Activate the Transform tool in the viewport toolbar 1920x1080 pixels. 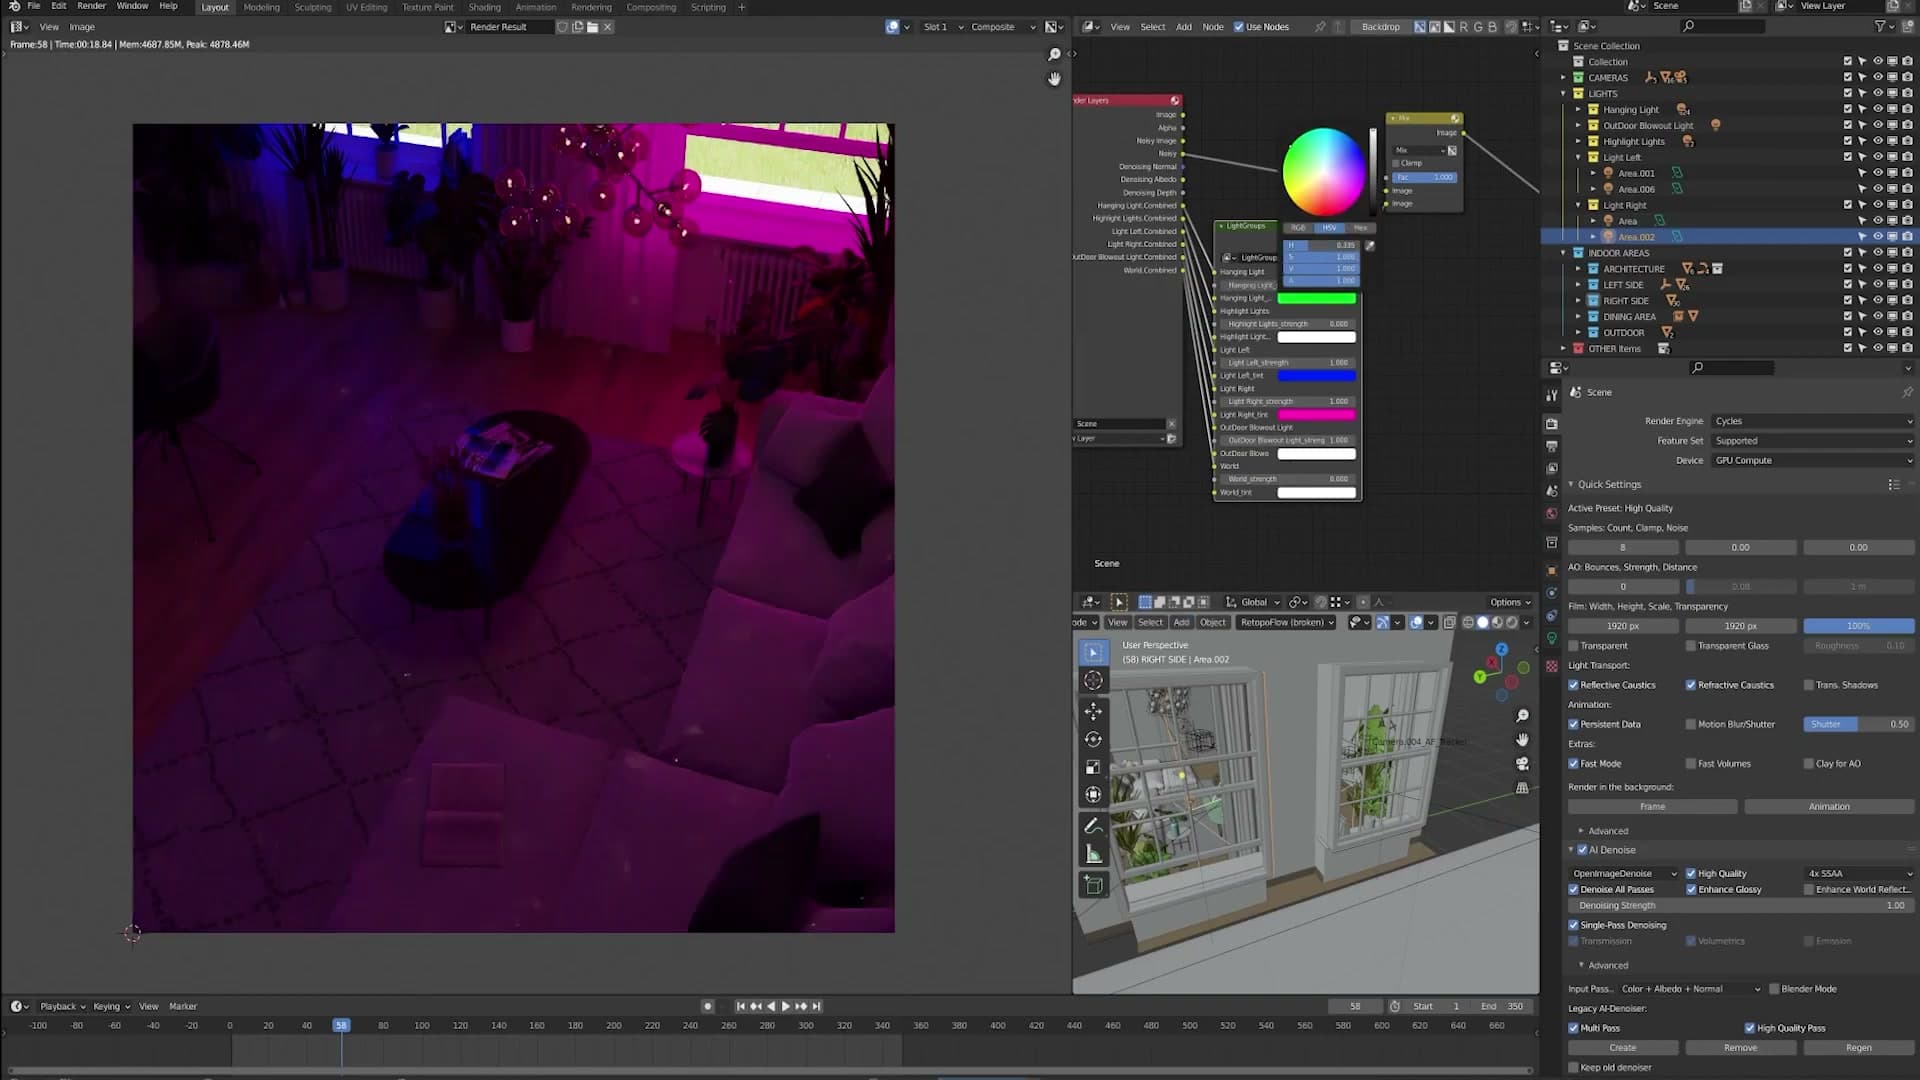1093,795
